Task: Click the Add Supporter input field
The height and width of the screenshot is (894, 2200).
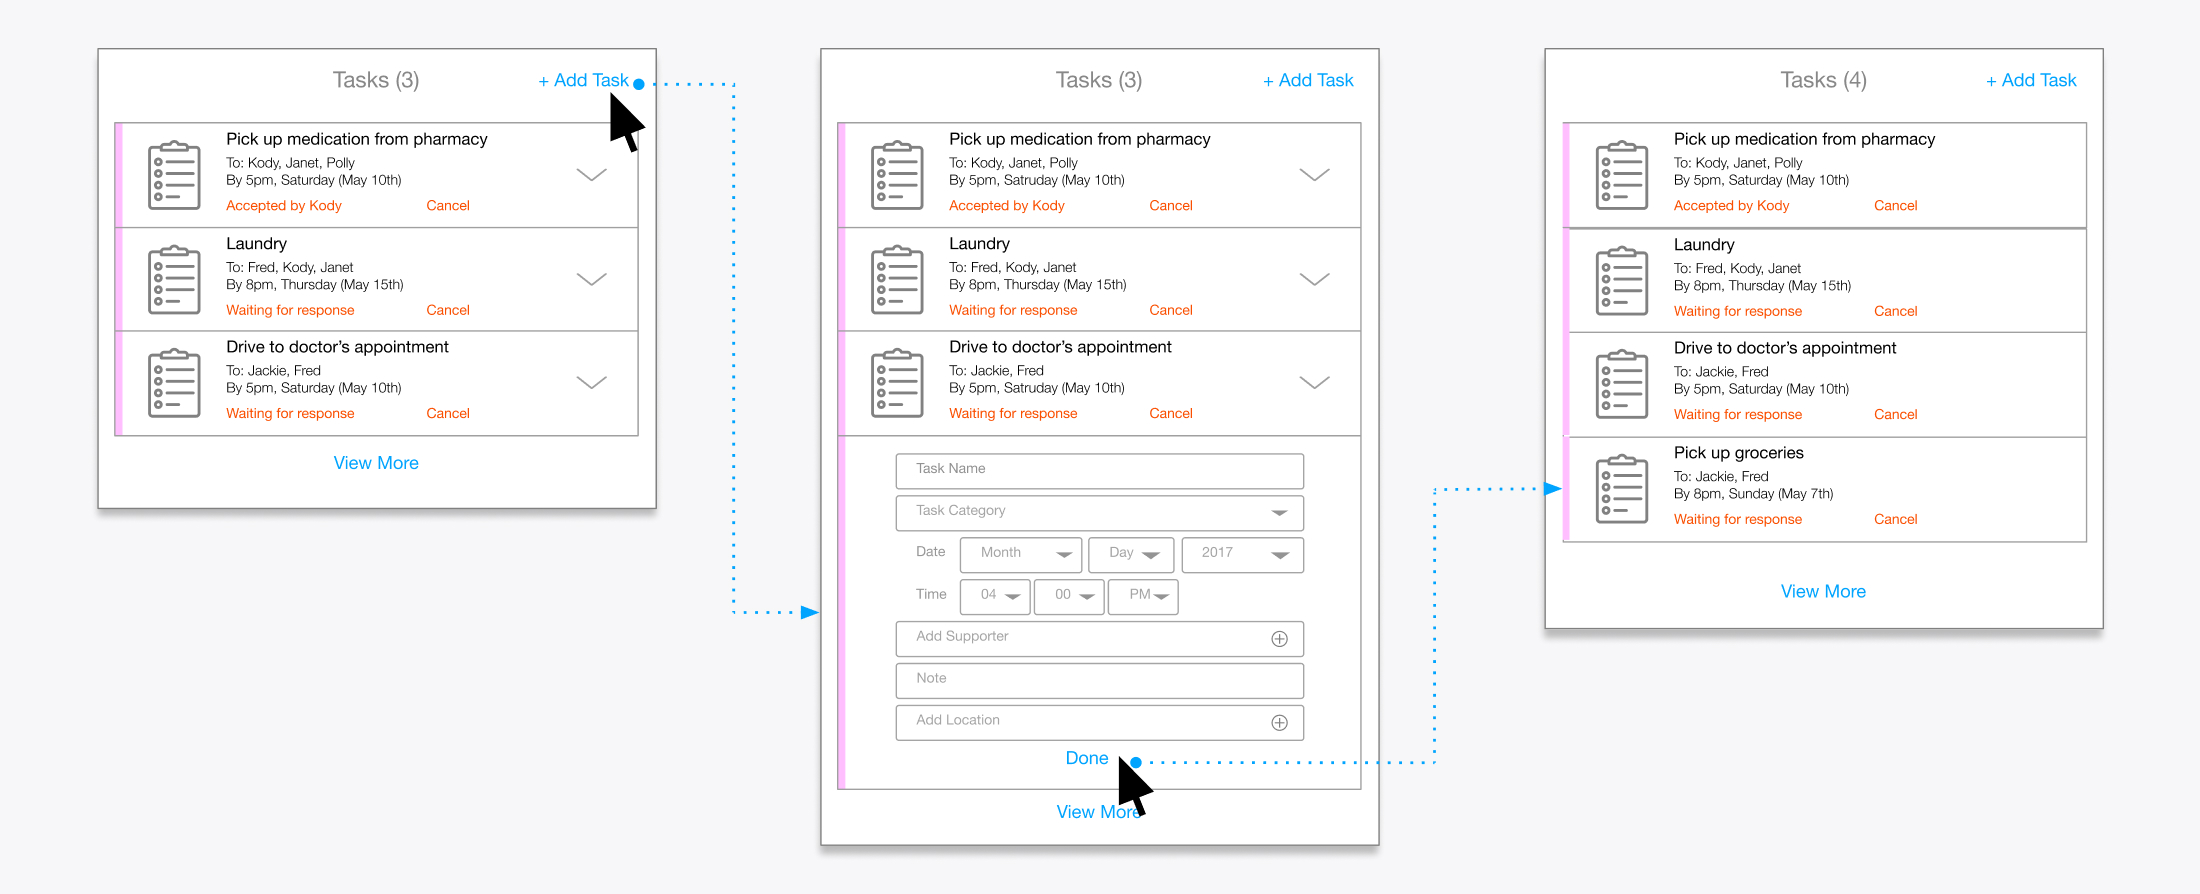Action: point(1100,639)
